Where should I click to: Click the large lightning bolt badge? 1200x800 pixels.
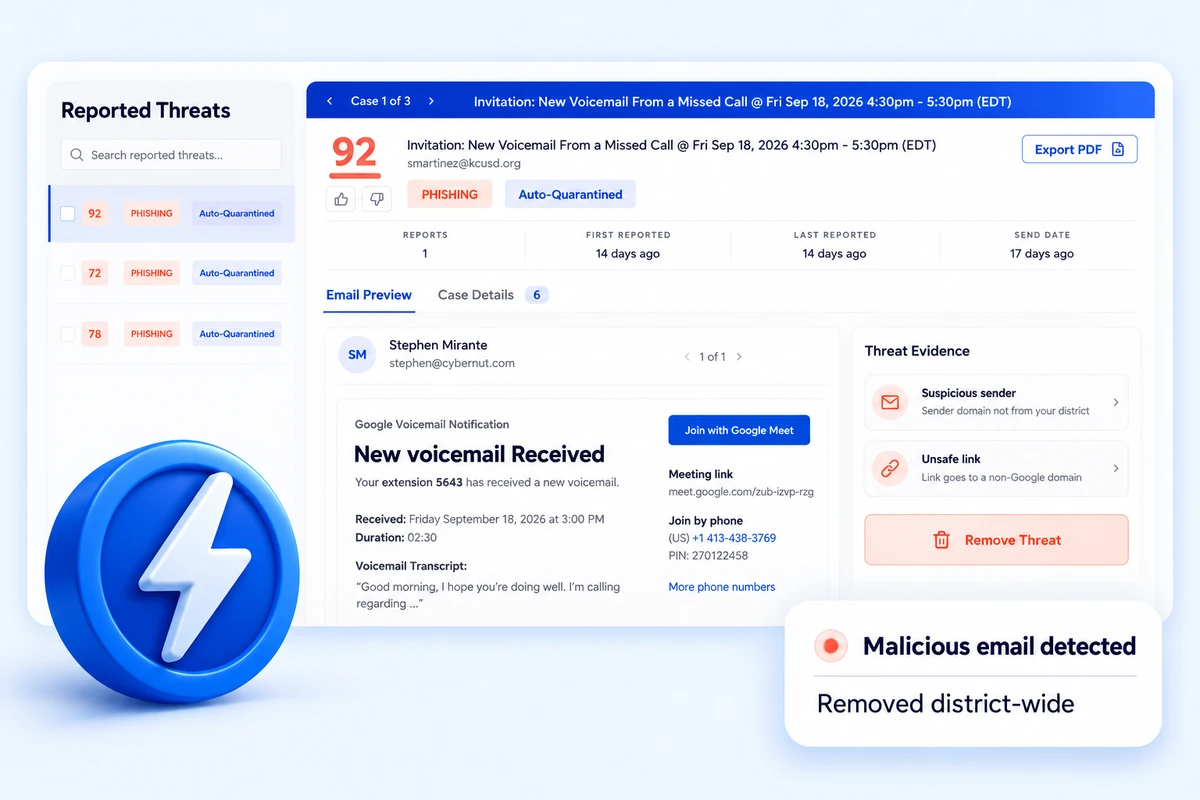[x=171, y=571]
